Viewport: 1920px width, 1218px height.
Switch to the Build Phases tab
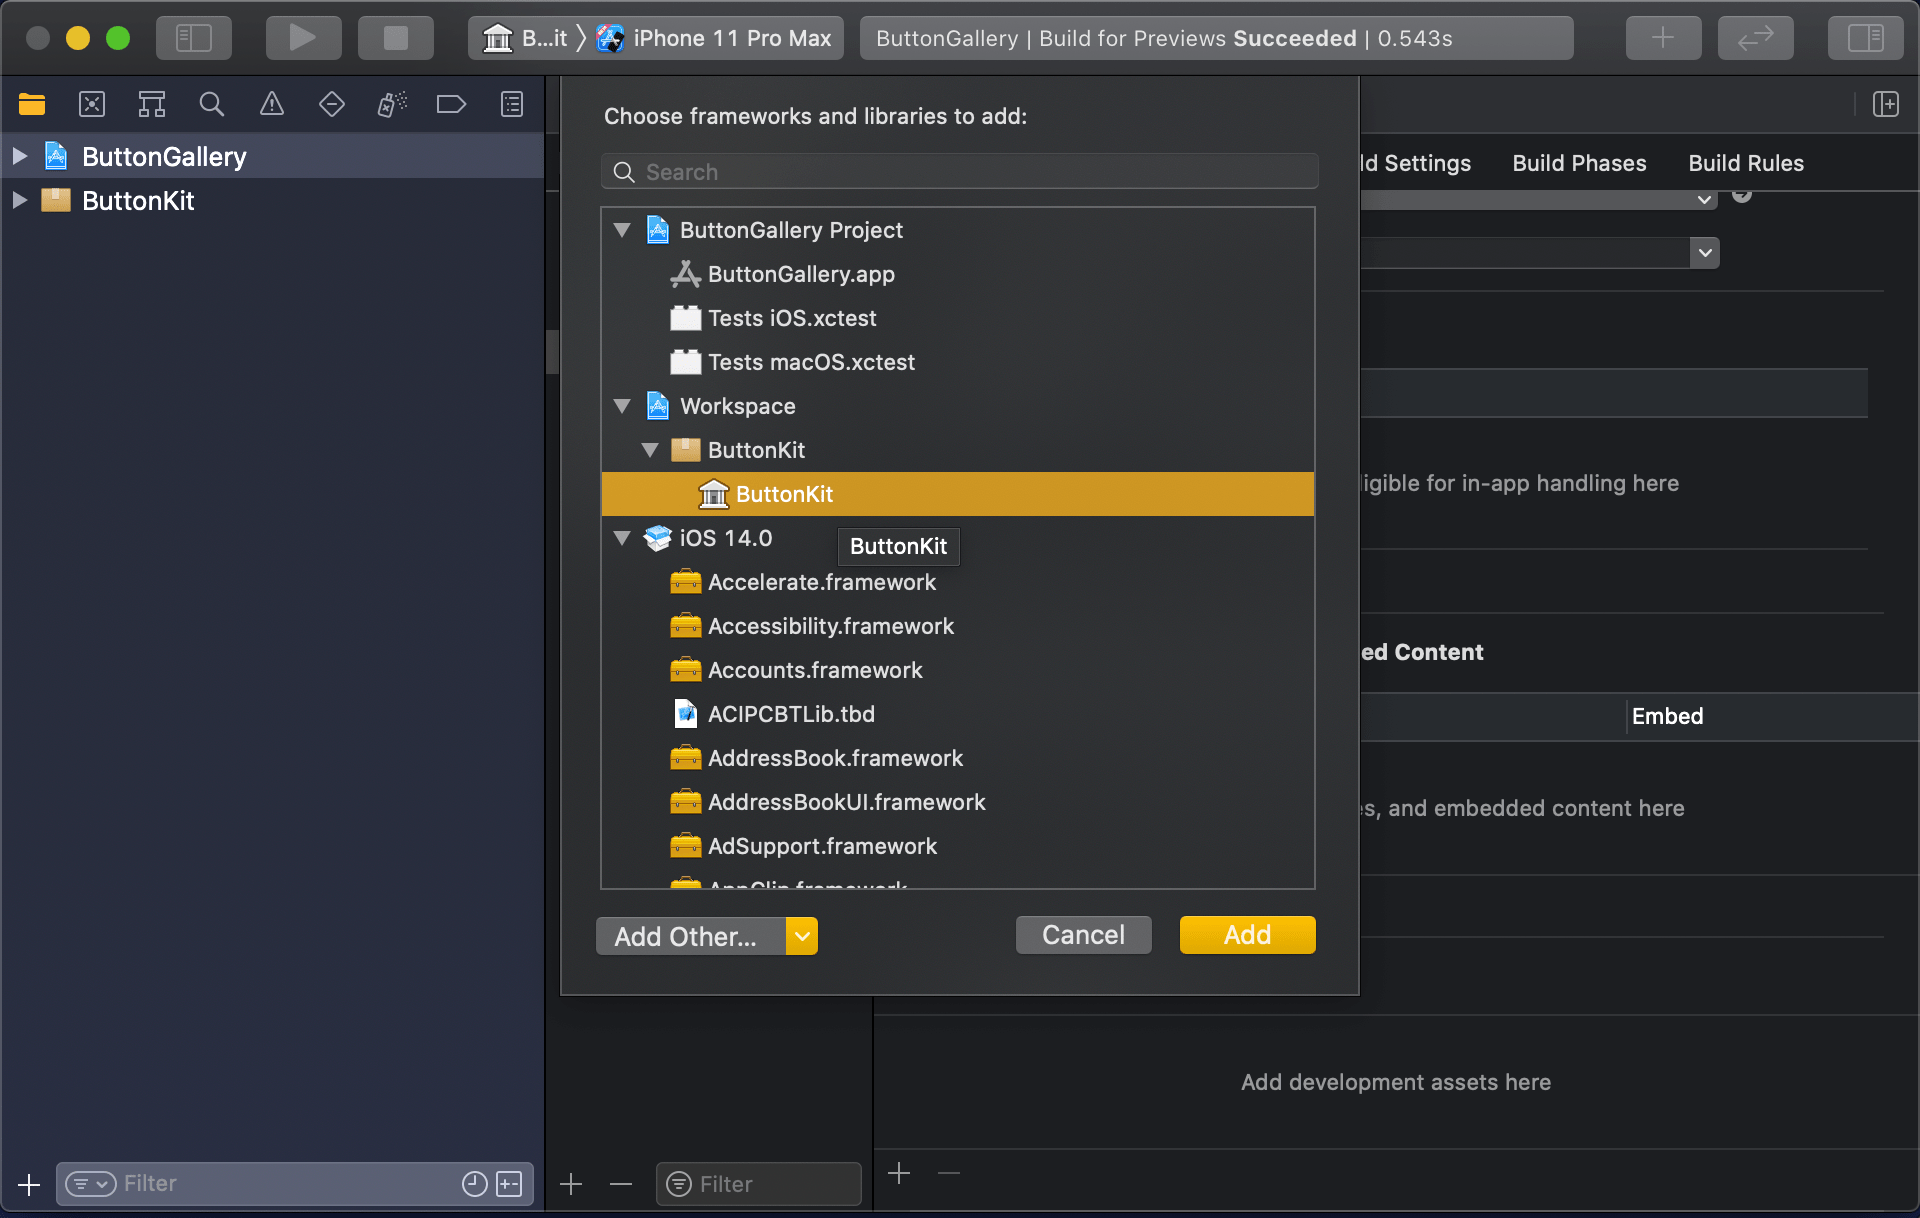[x=1579, y=163]
